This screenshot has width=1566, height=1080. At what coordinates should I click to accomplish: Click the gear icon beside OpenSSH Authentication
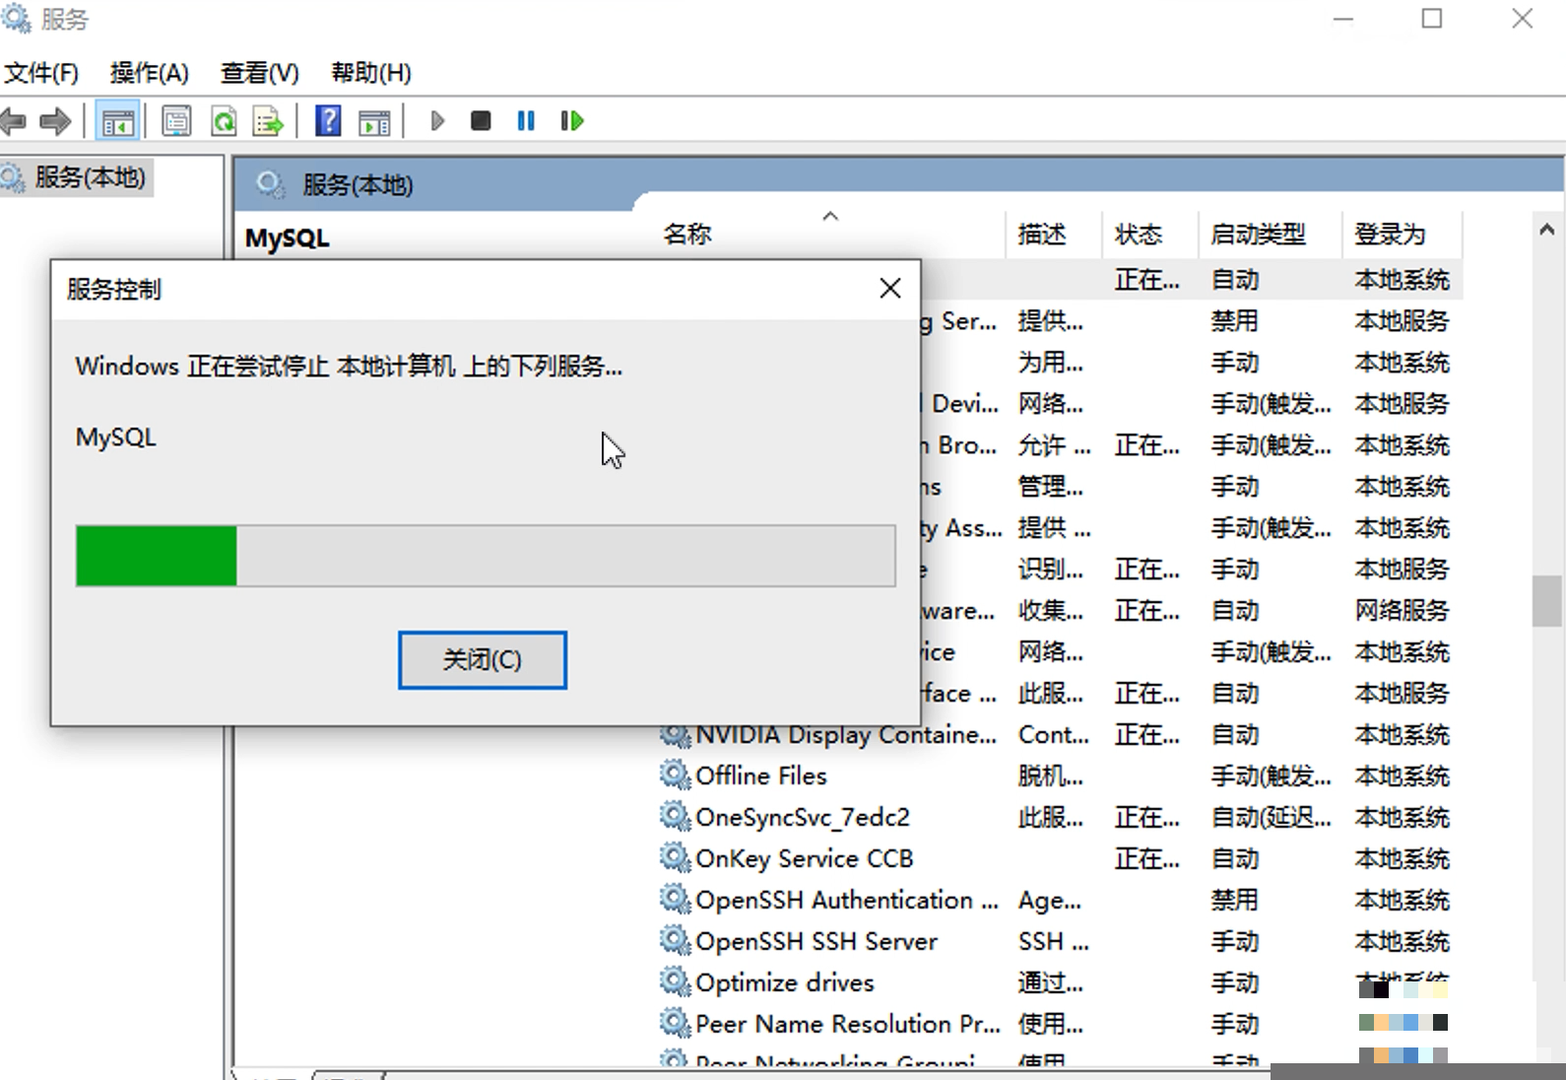click(676, 900)
